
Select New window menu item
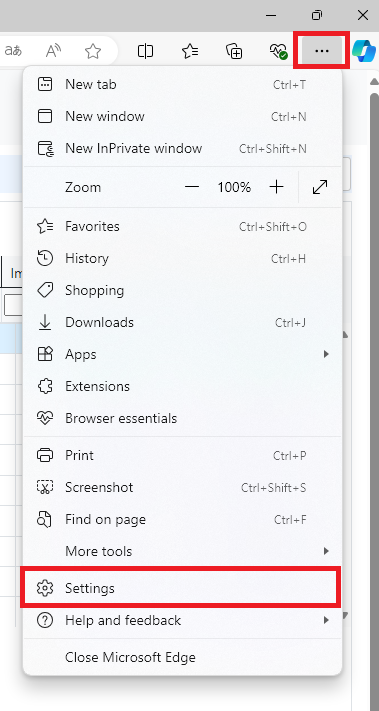point(183,117)
